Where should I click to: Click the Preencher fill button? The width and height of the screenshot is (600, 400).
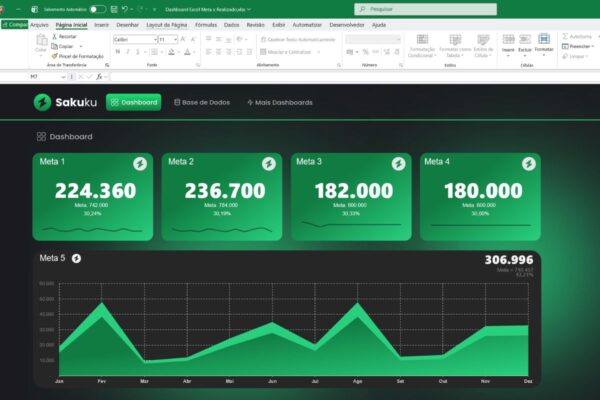coord(577,46)
